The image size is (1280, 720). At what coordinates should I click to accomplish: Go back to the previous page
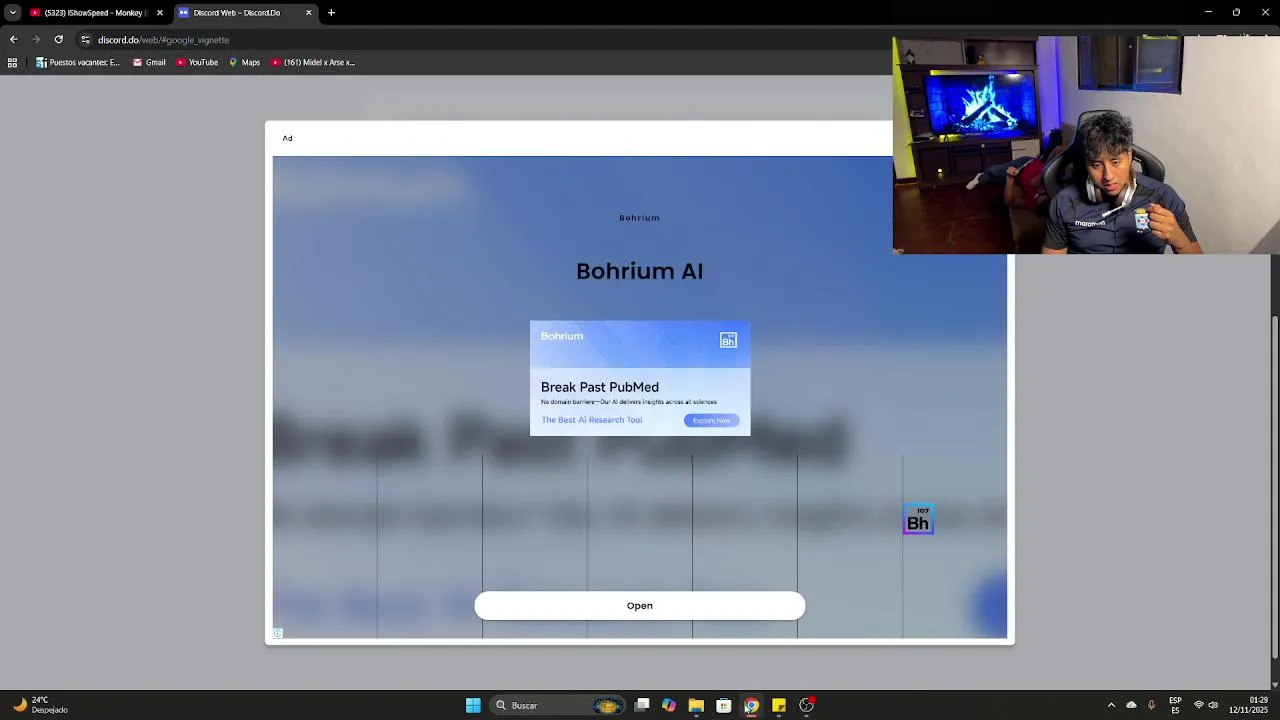(x=13, y=39)
